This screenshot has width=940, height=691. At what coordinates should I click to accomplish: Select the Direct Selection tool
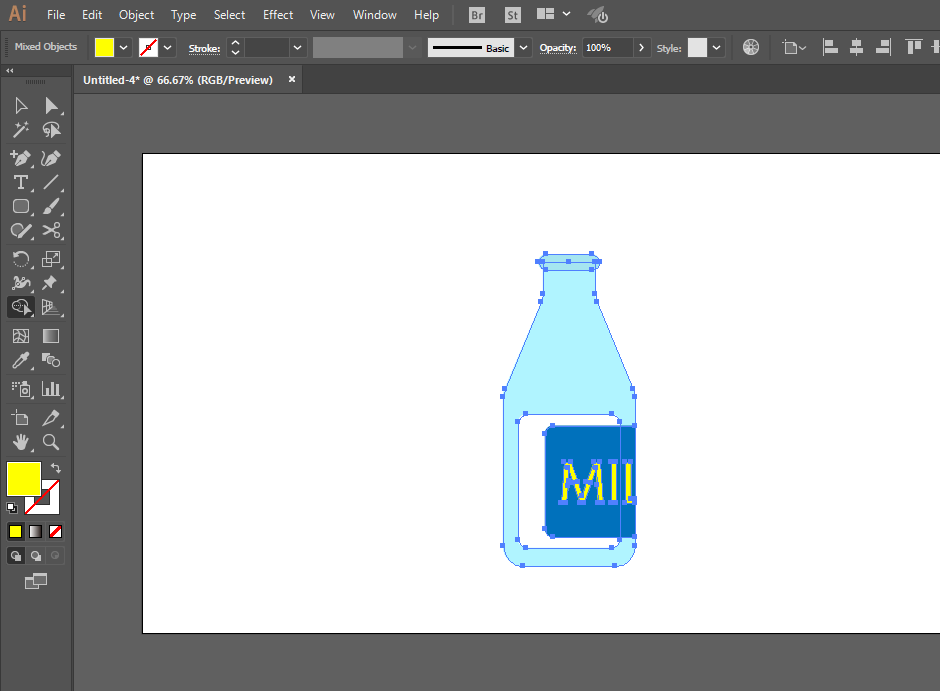(x=52, y=106)
